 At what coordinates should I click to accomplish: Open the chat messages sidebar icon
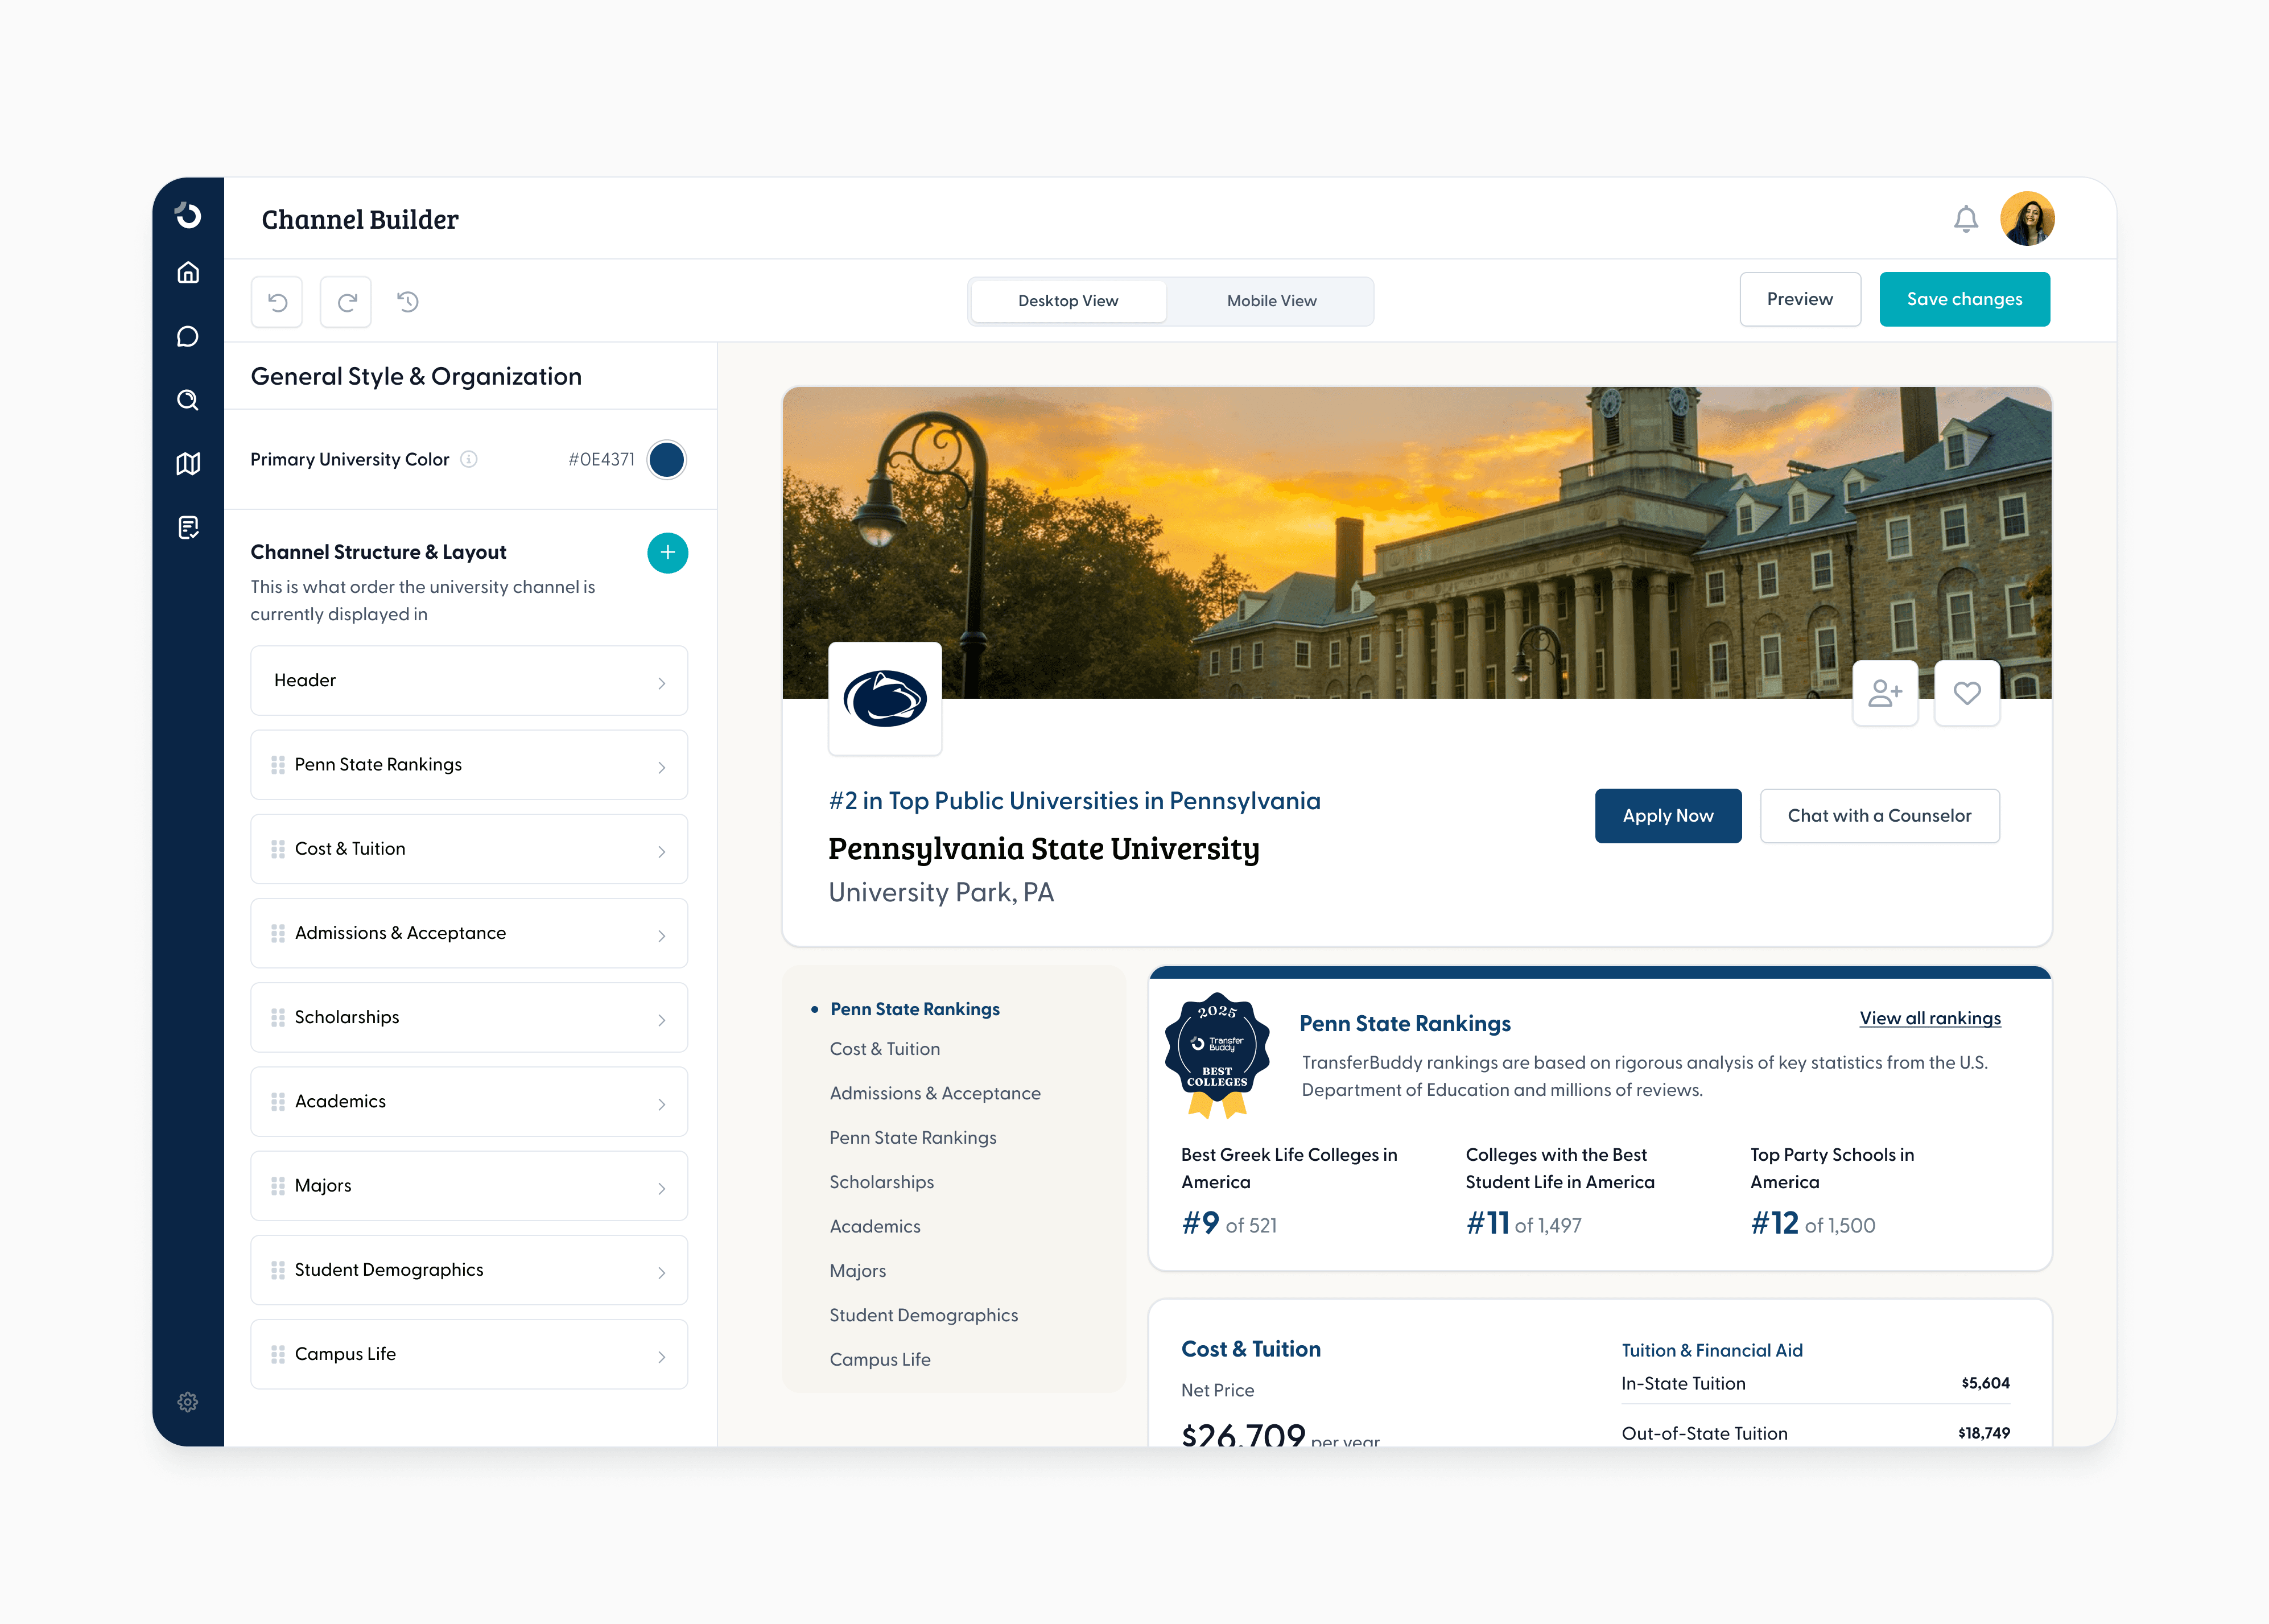188,337
